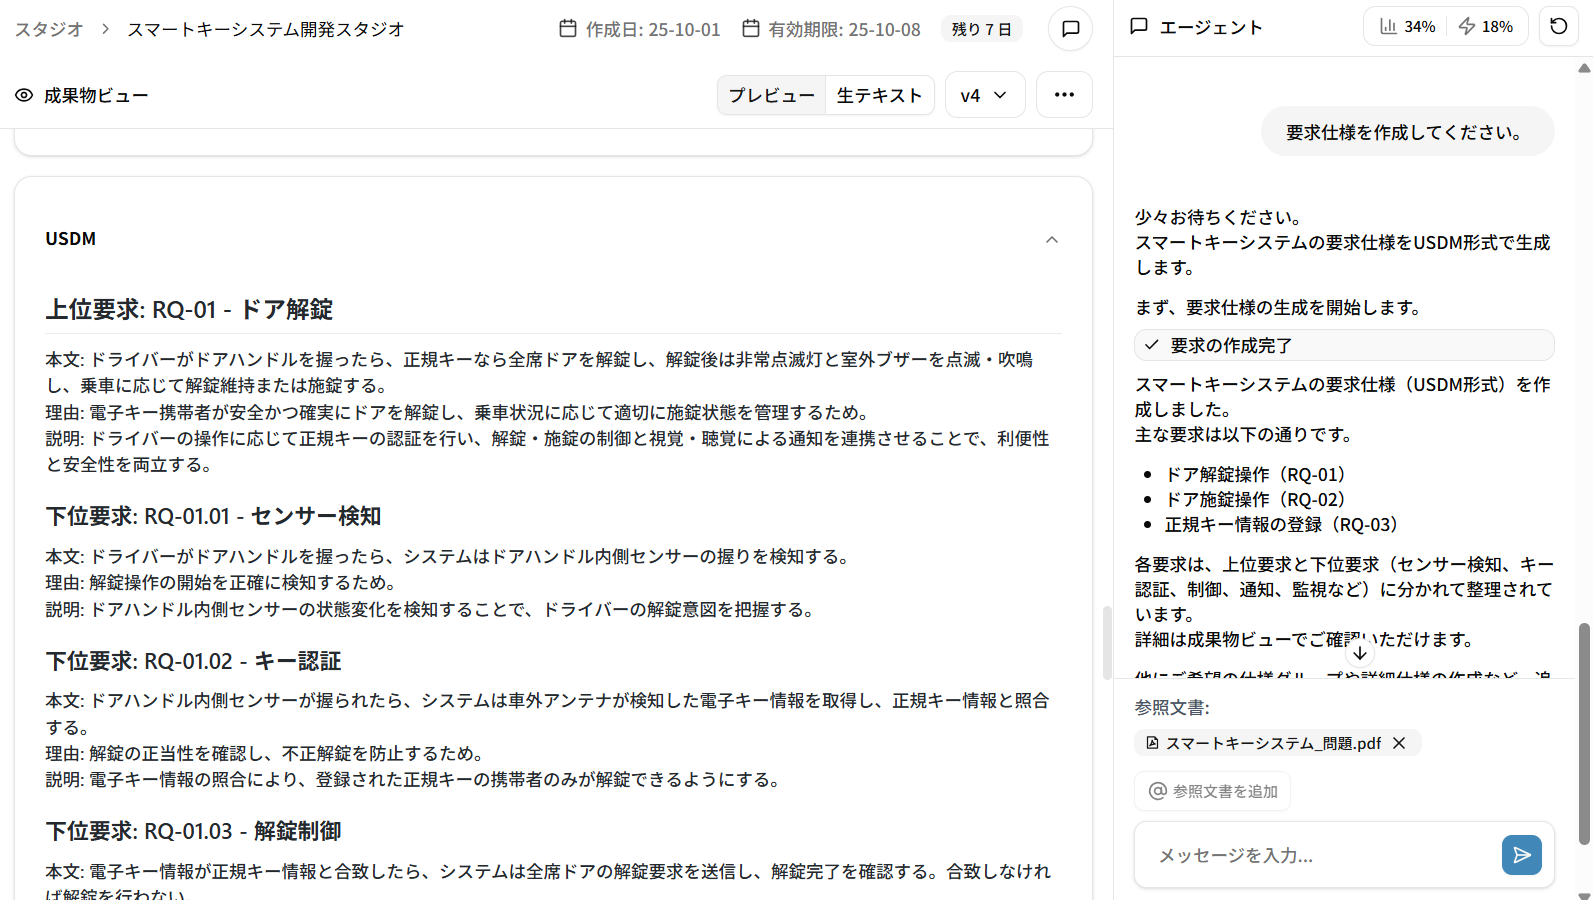Send message with paper plane button
This screenshot has width=1593, height=900.
click(x=1521, y=855)
